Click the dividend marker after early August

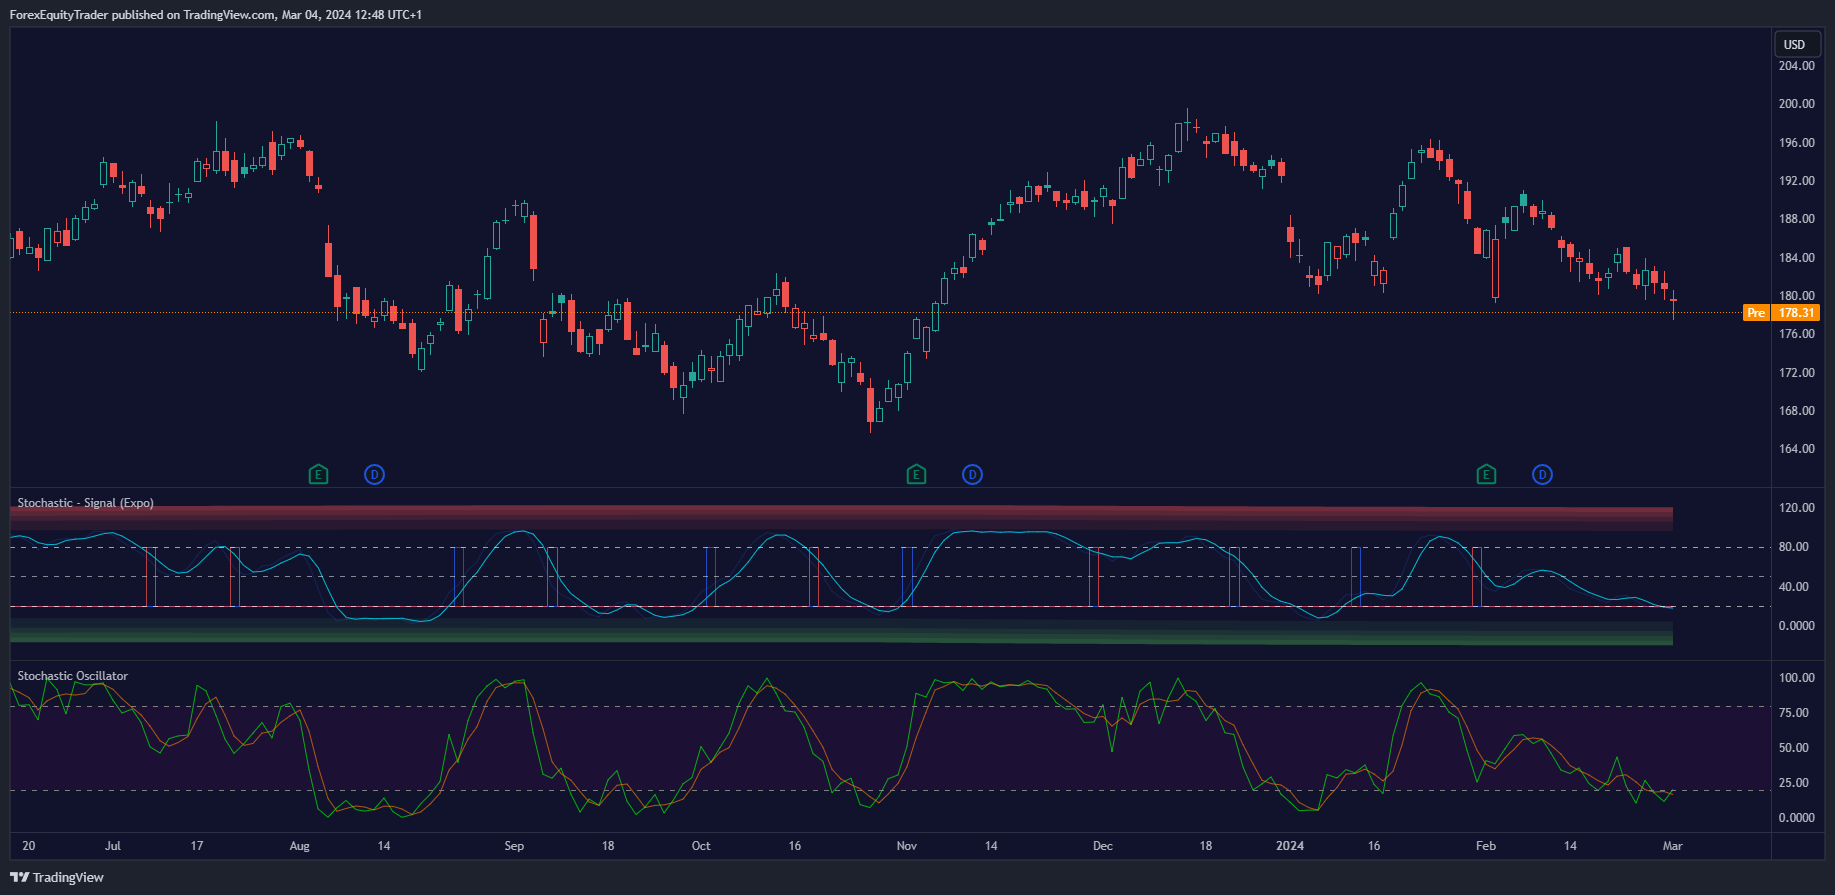(374, 474)
